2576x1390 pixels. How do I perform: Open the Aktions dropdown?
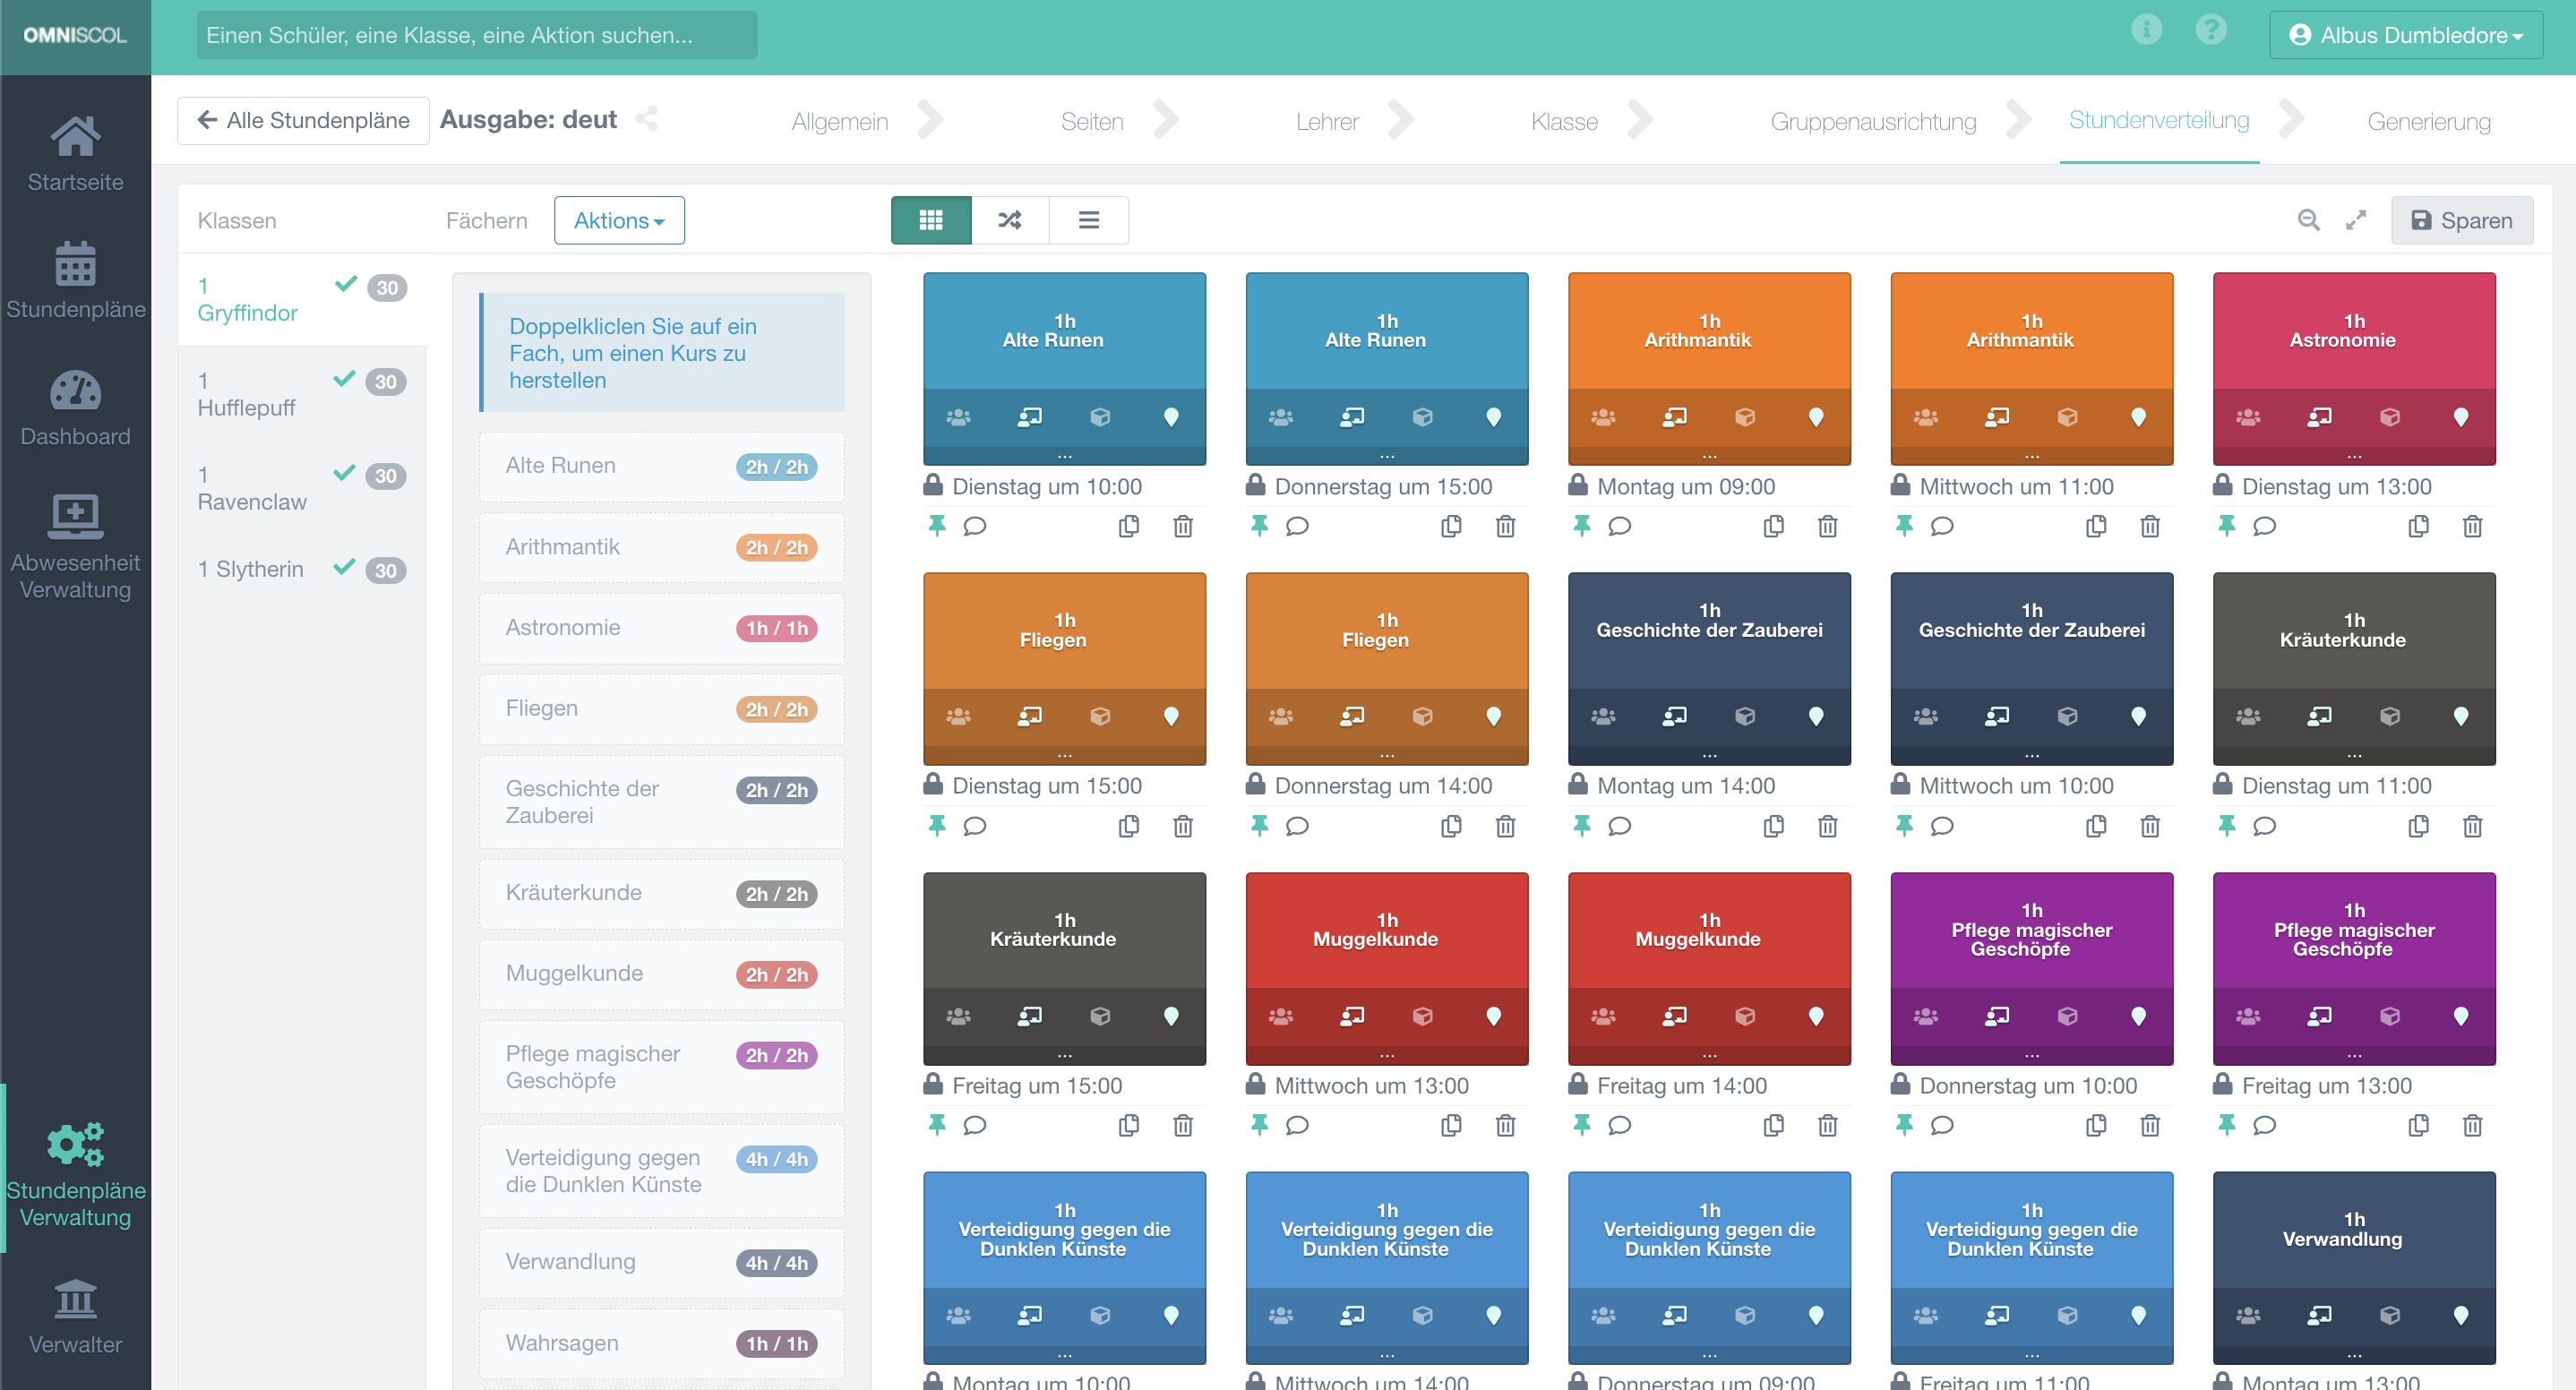click(619, 220)
